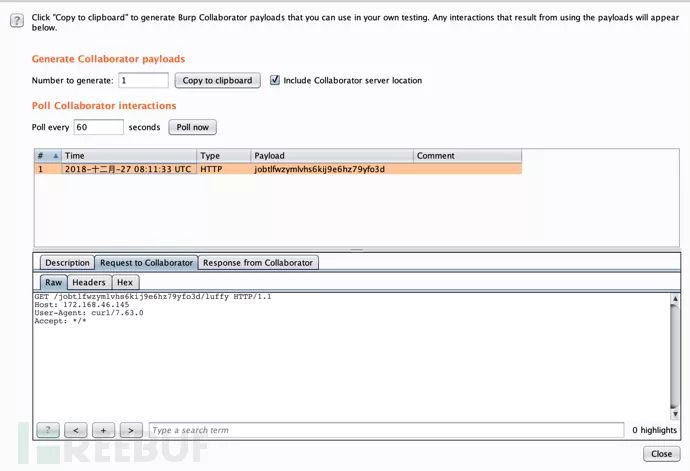Focus the Number to generate field
690x471 pixels.
[x=143, y=81]
